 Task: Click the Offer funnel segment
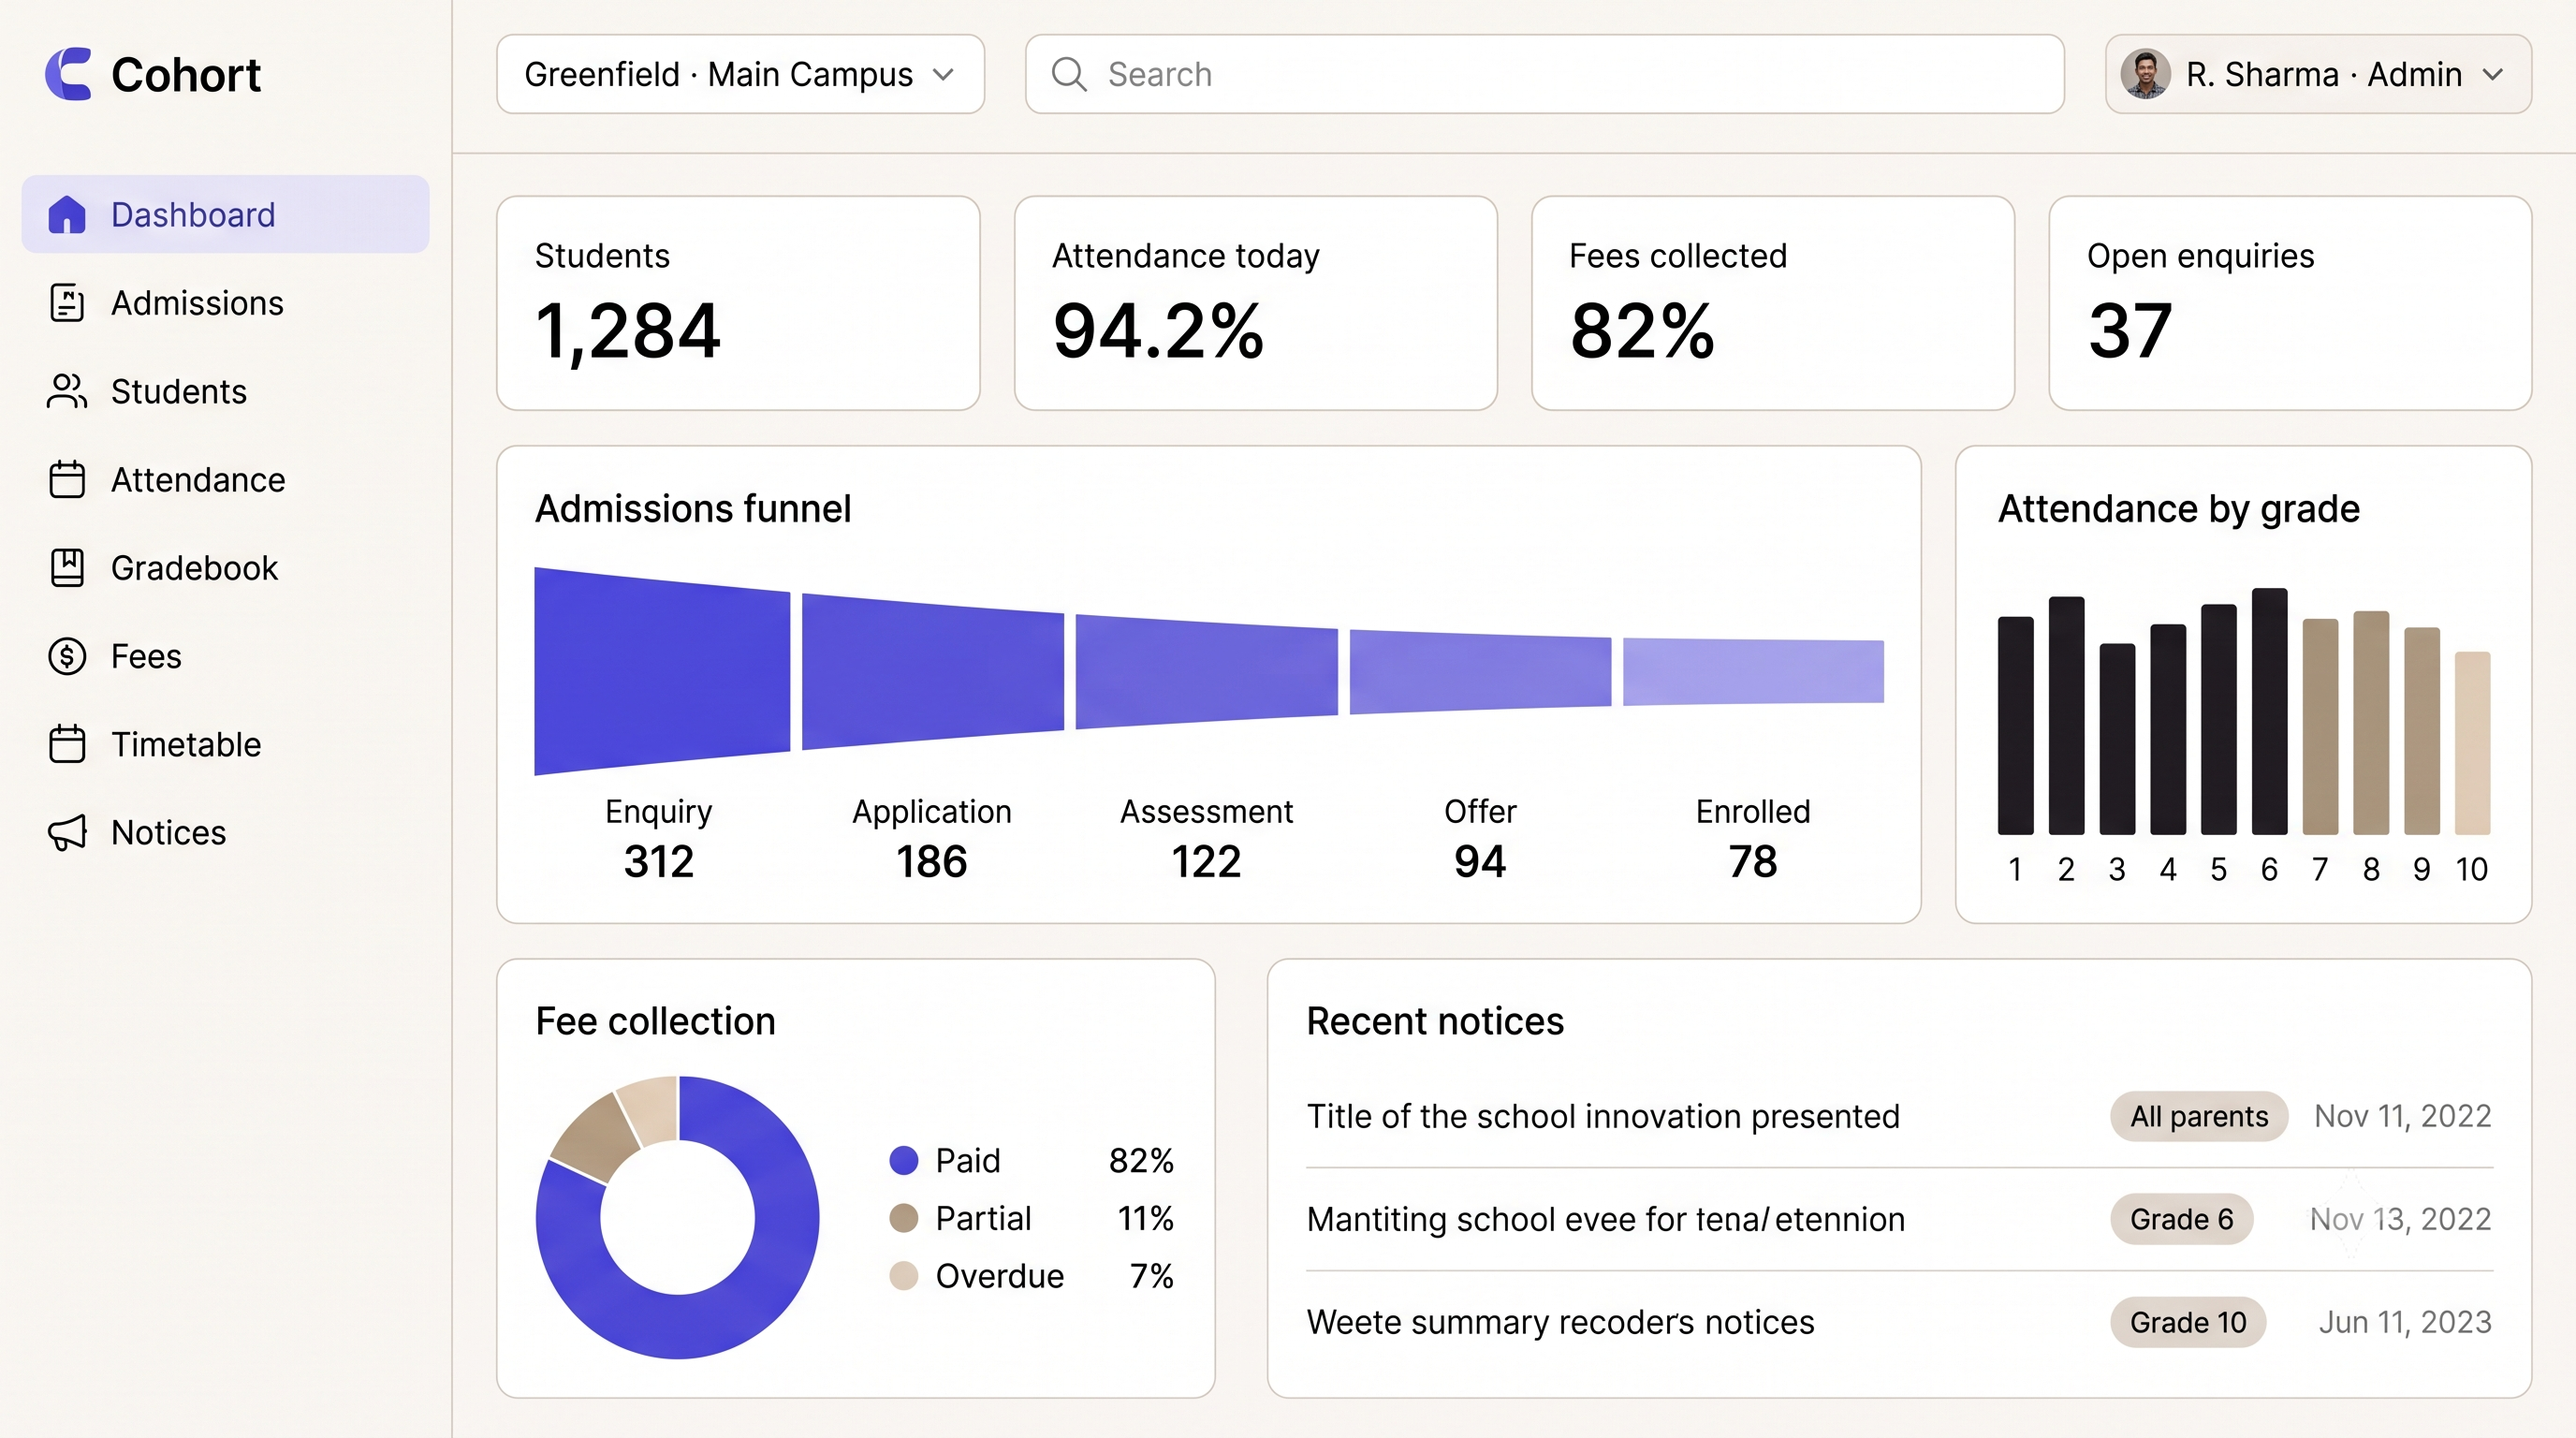click(1480, 671)
